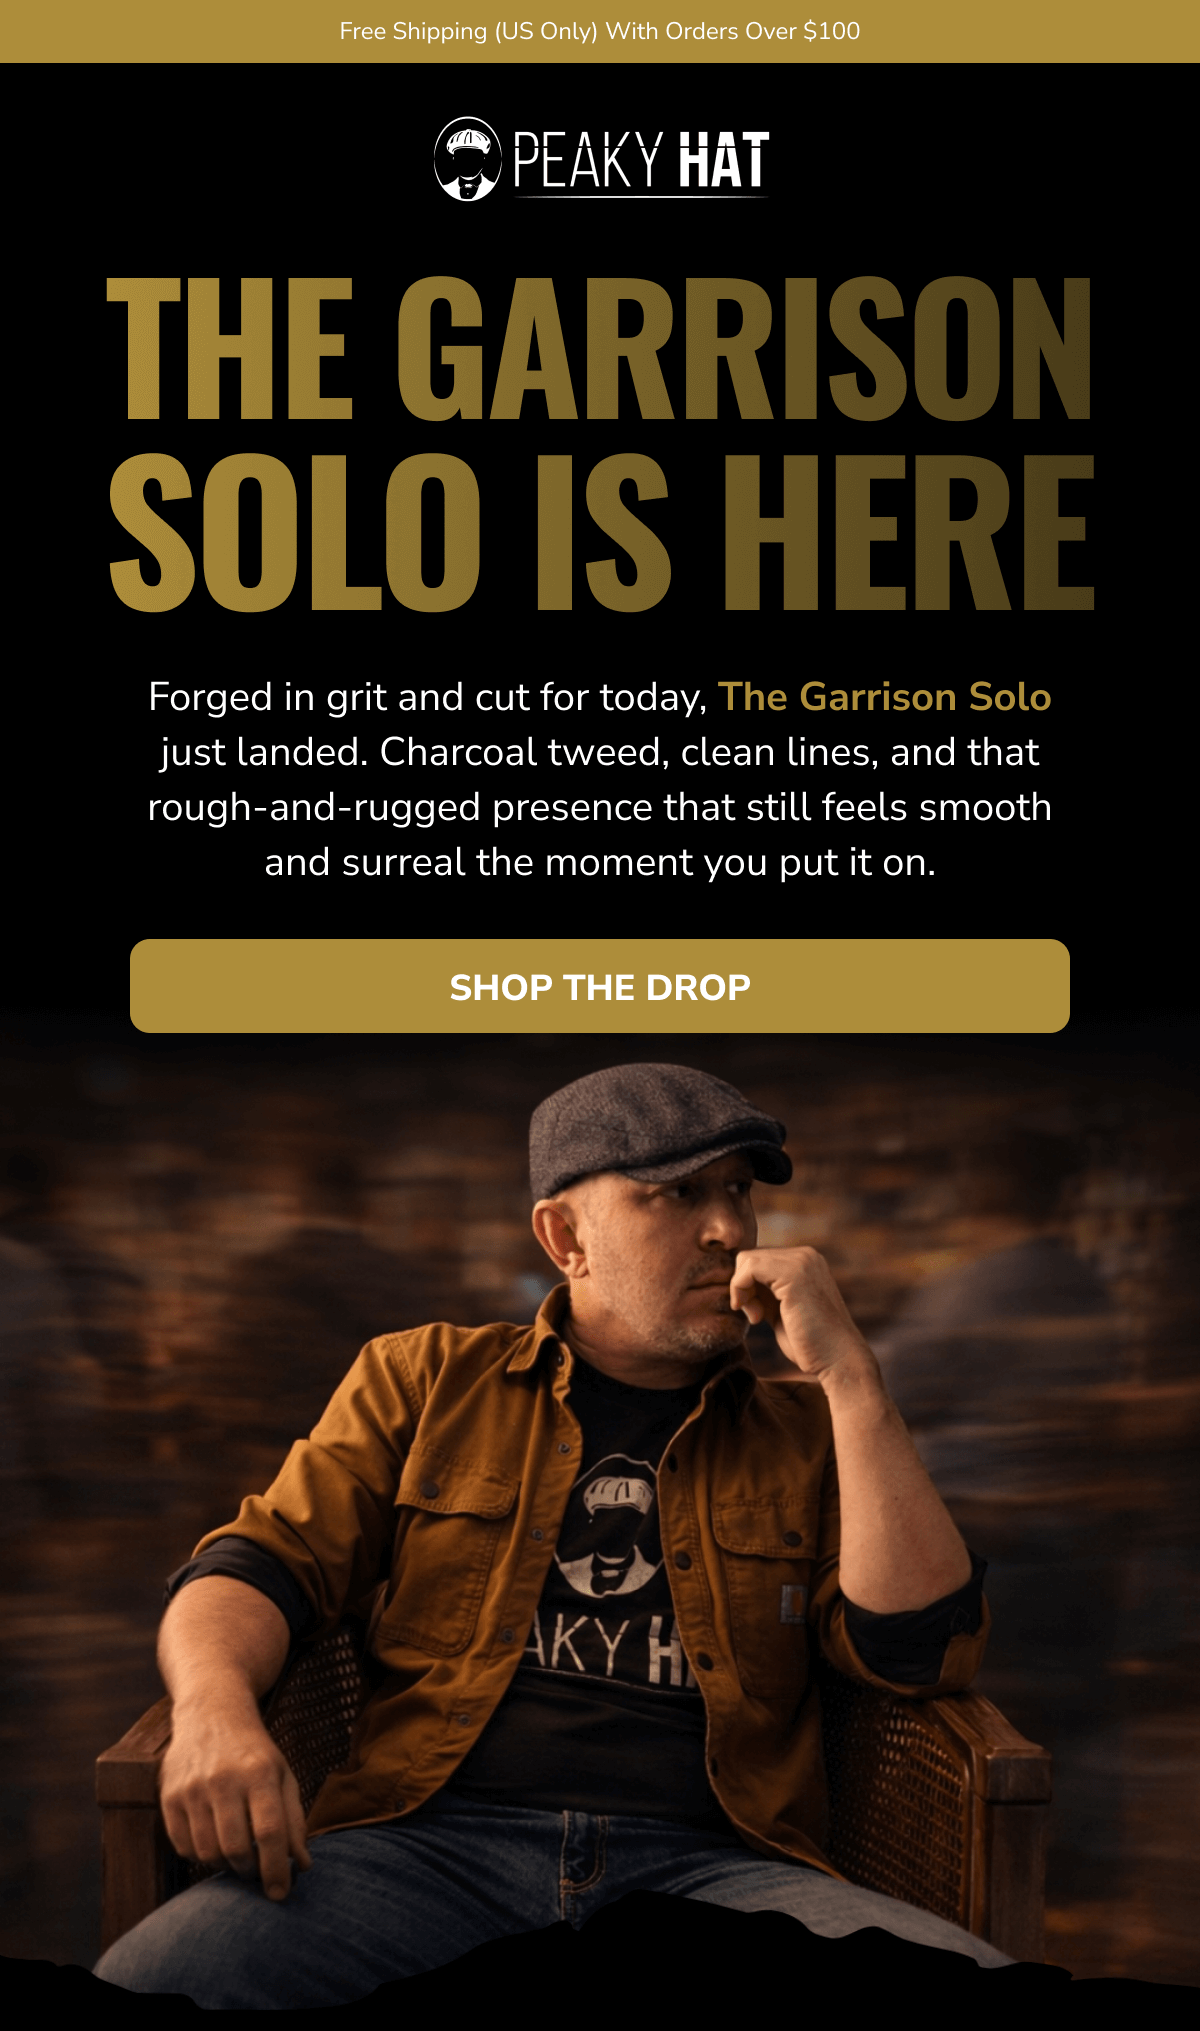
Task: Click the underline beneath the PEAKY HAT wordmark
Action: 641,196
